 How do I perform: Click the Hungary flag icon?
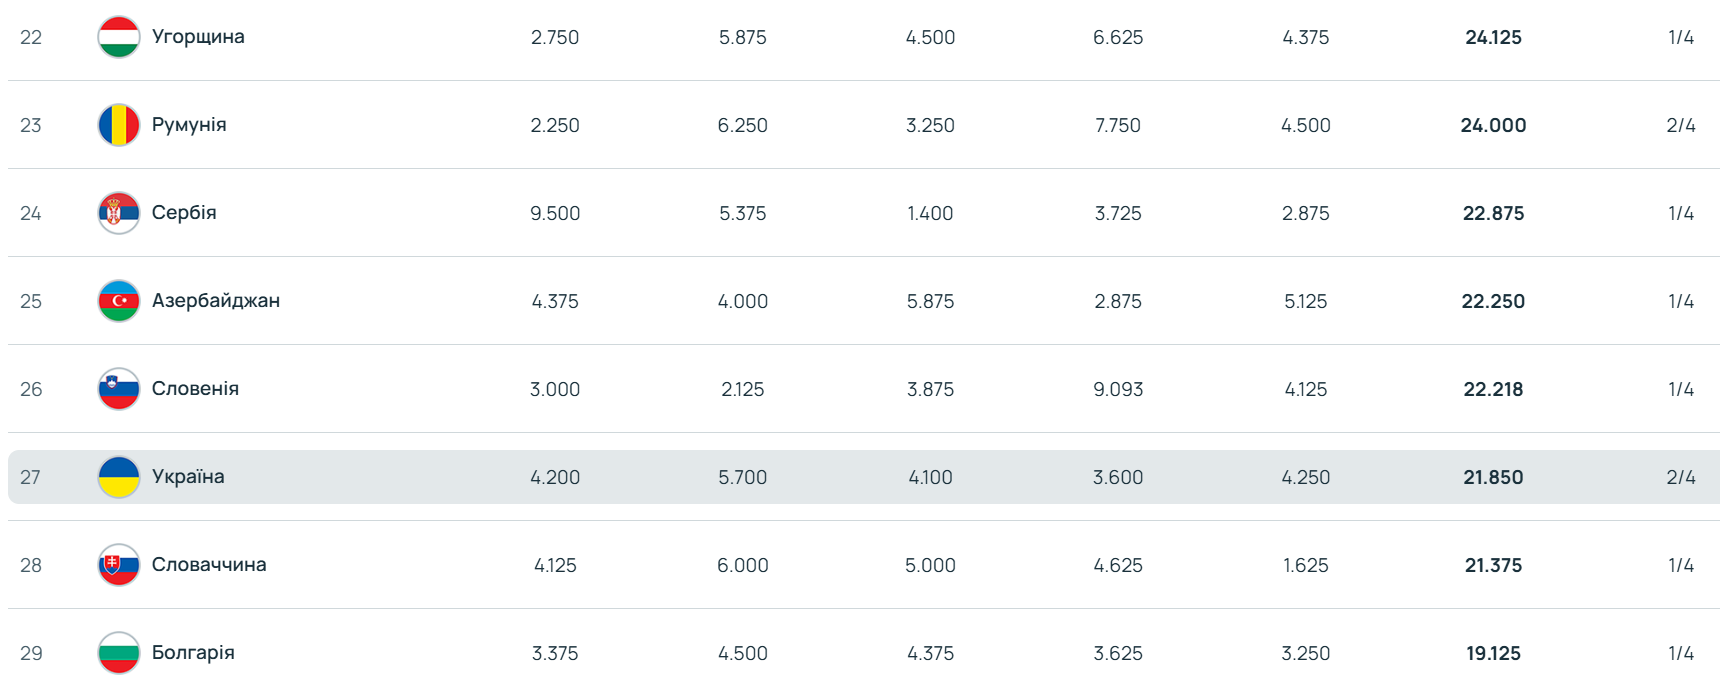(x=119, y=37)
